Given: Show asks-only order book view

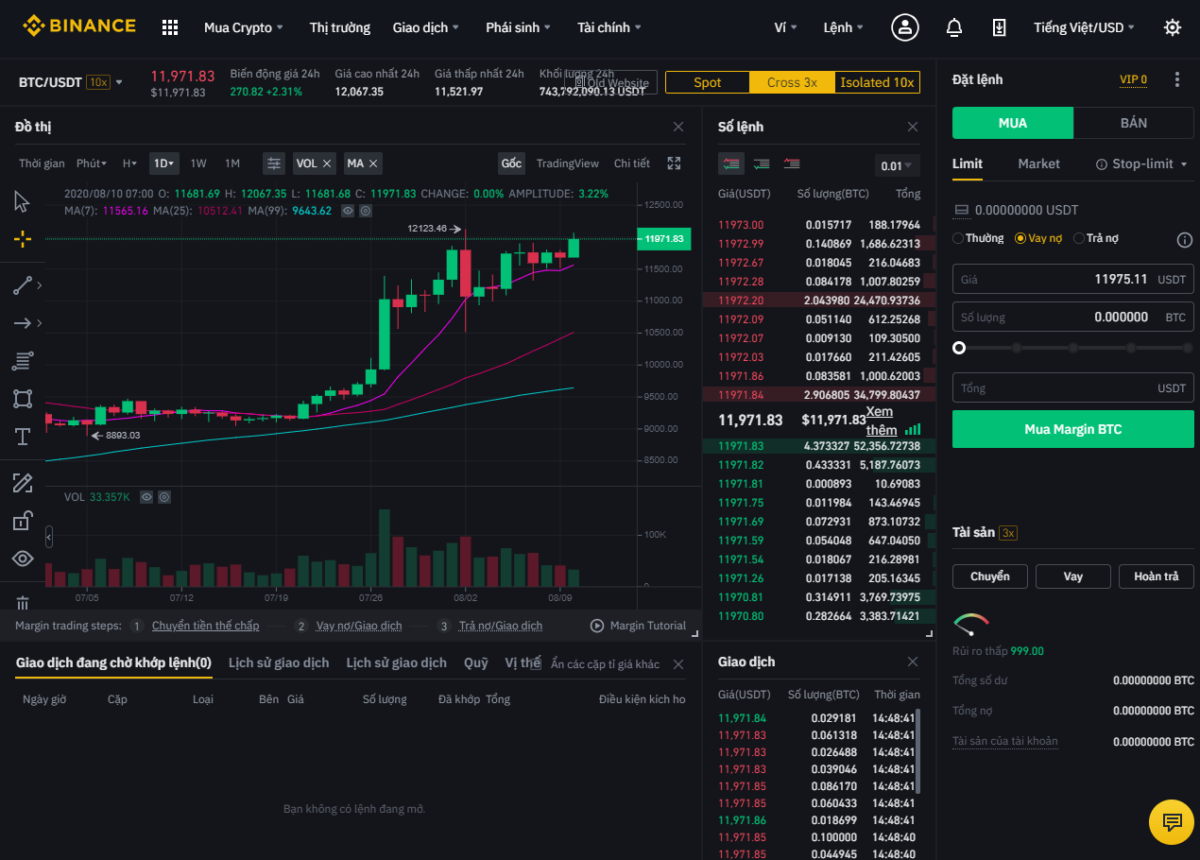Looking at the screenshot, I should point(791,164).
